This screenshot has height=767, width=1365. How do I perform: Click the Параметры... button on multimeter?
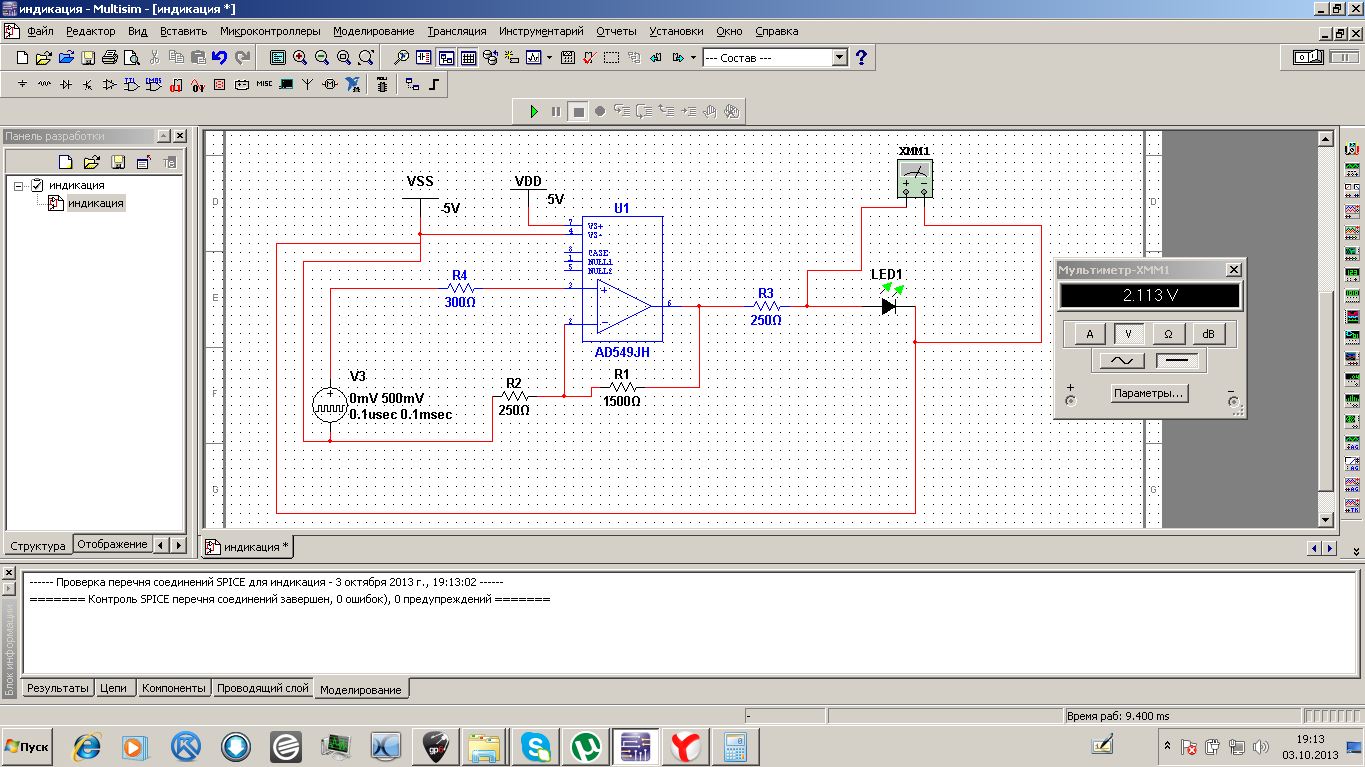point(1148,393)
